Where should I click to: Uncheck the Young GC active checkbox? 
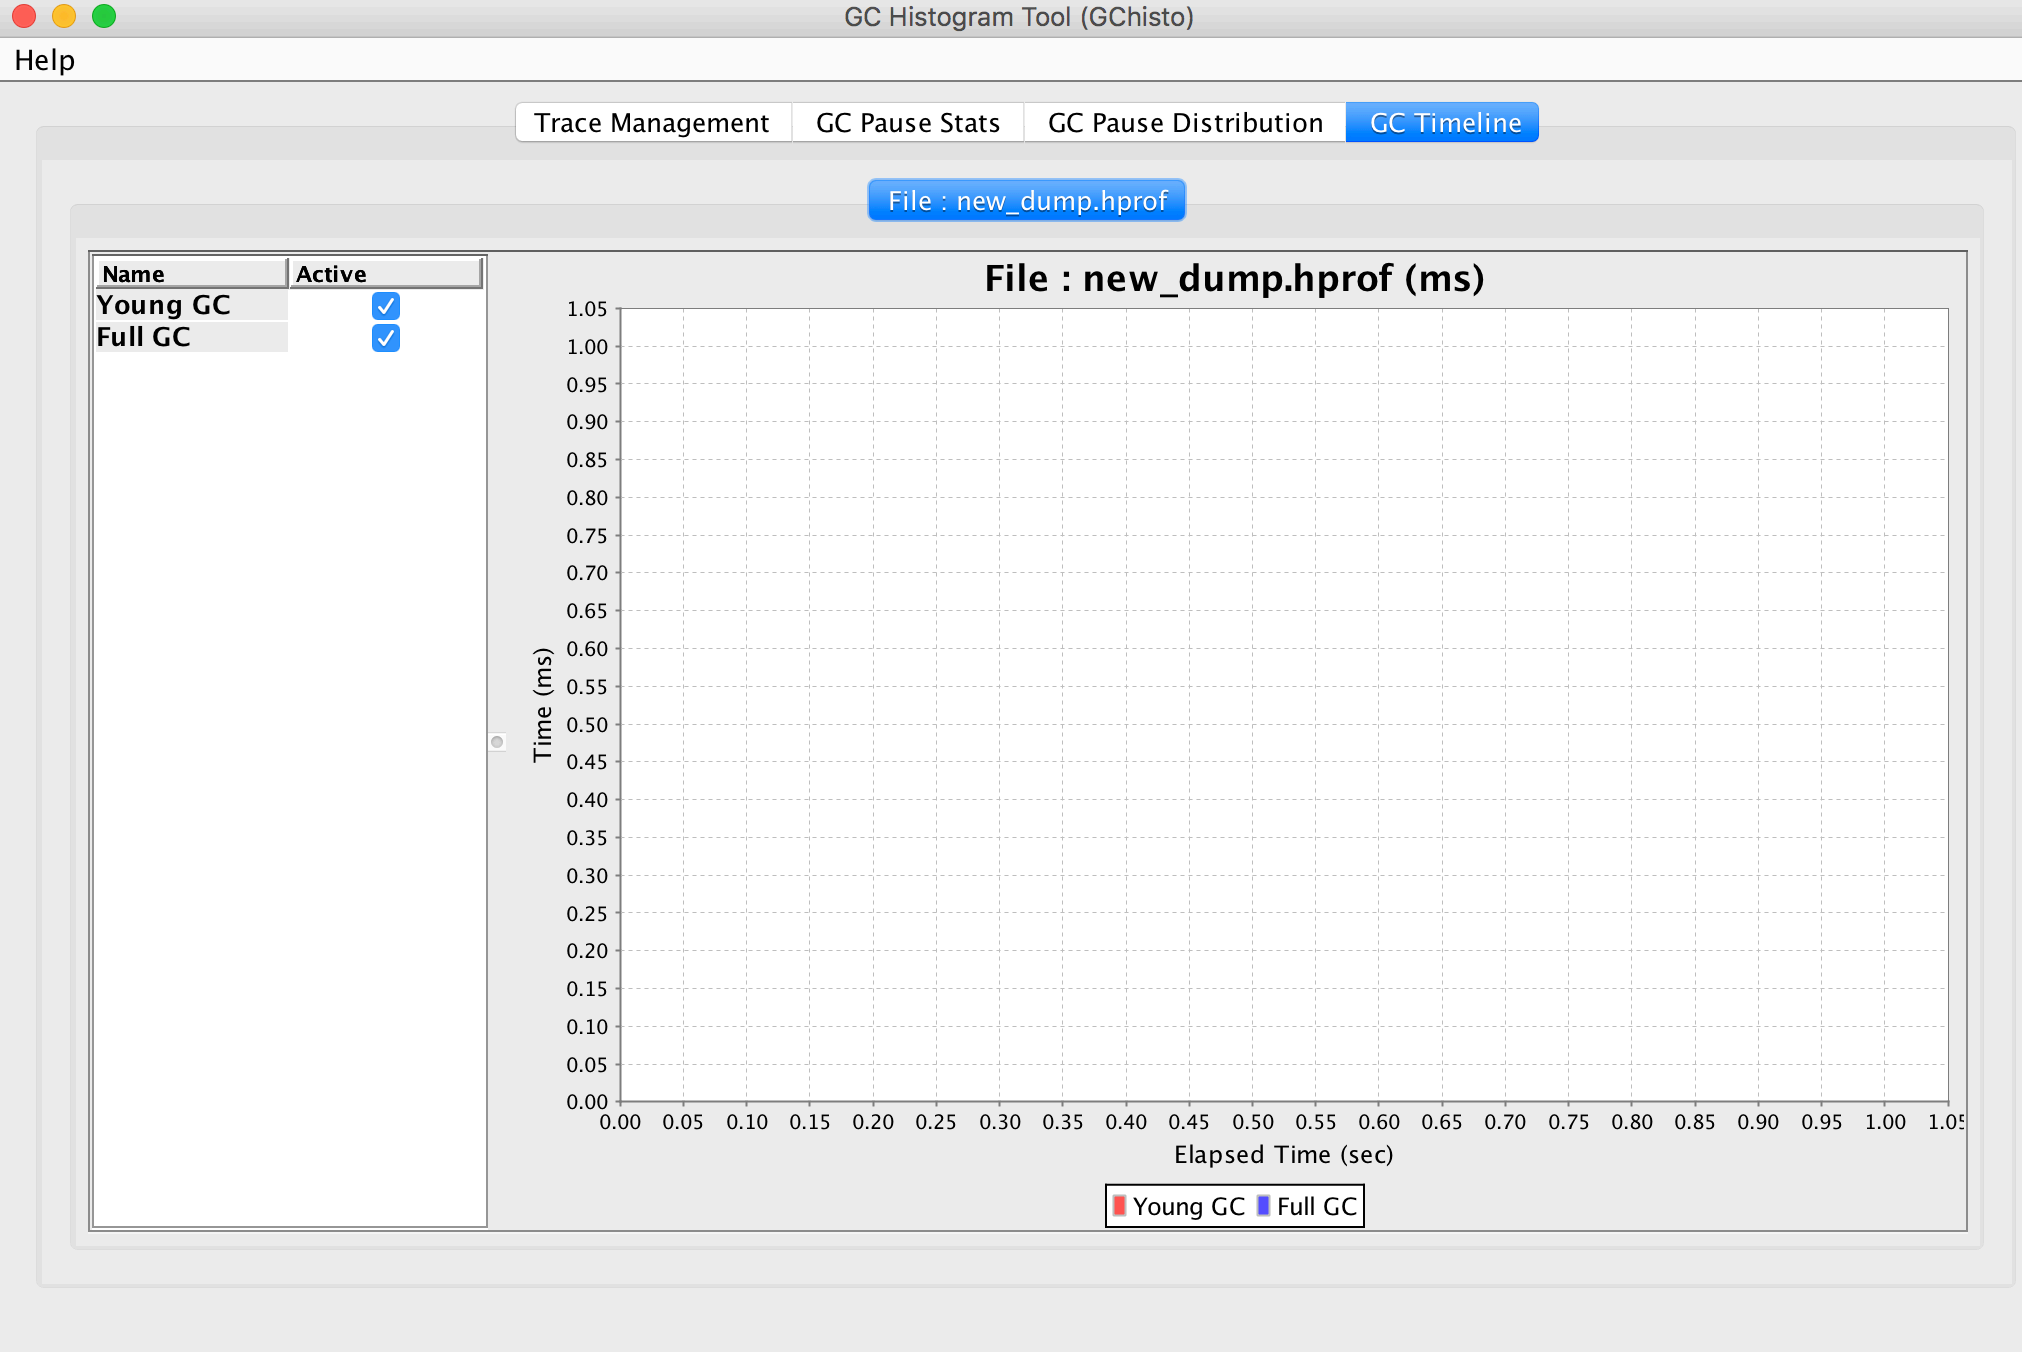(x=385, y=305)
